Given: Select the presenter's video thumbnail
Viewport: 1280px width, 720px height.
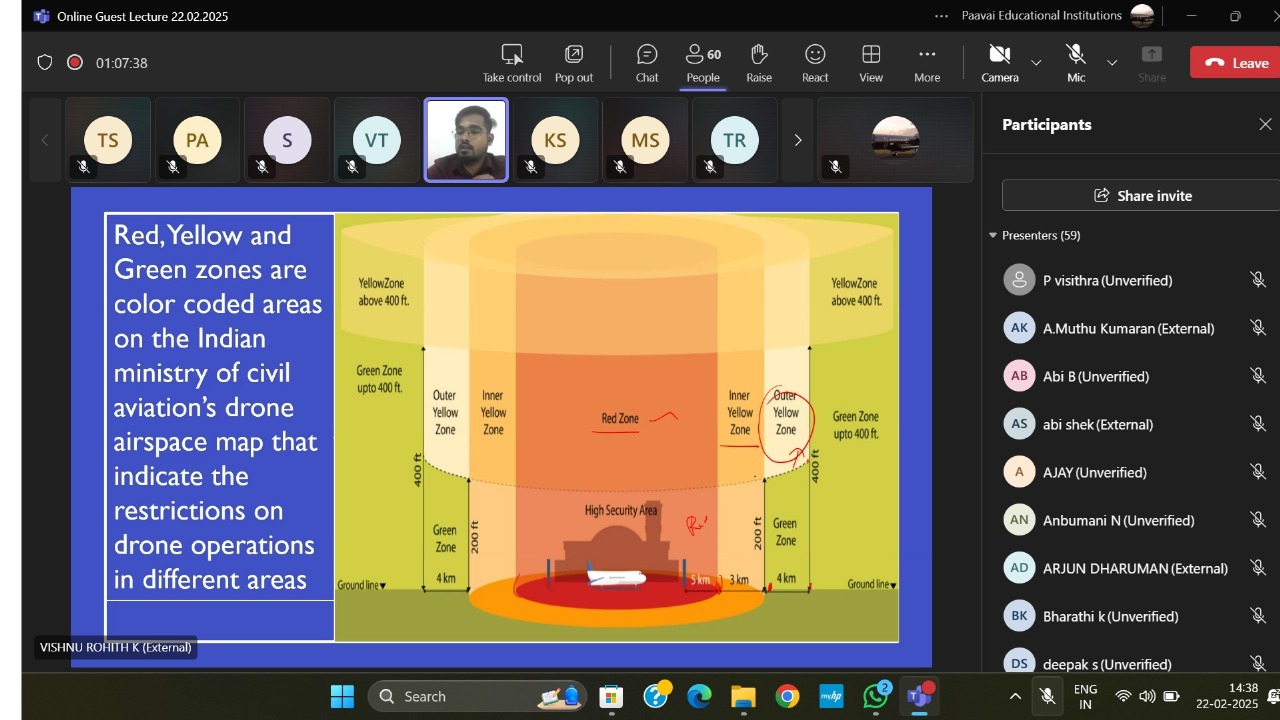Looking at the screenshot, I should pyautogui.click(x=466, y=140).
